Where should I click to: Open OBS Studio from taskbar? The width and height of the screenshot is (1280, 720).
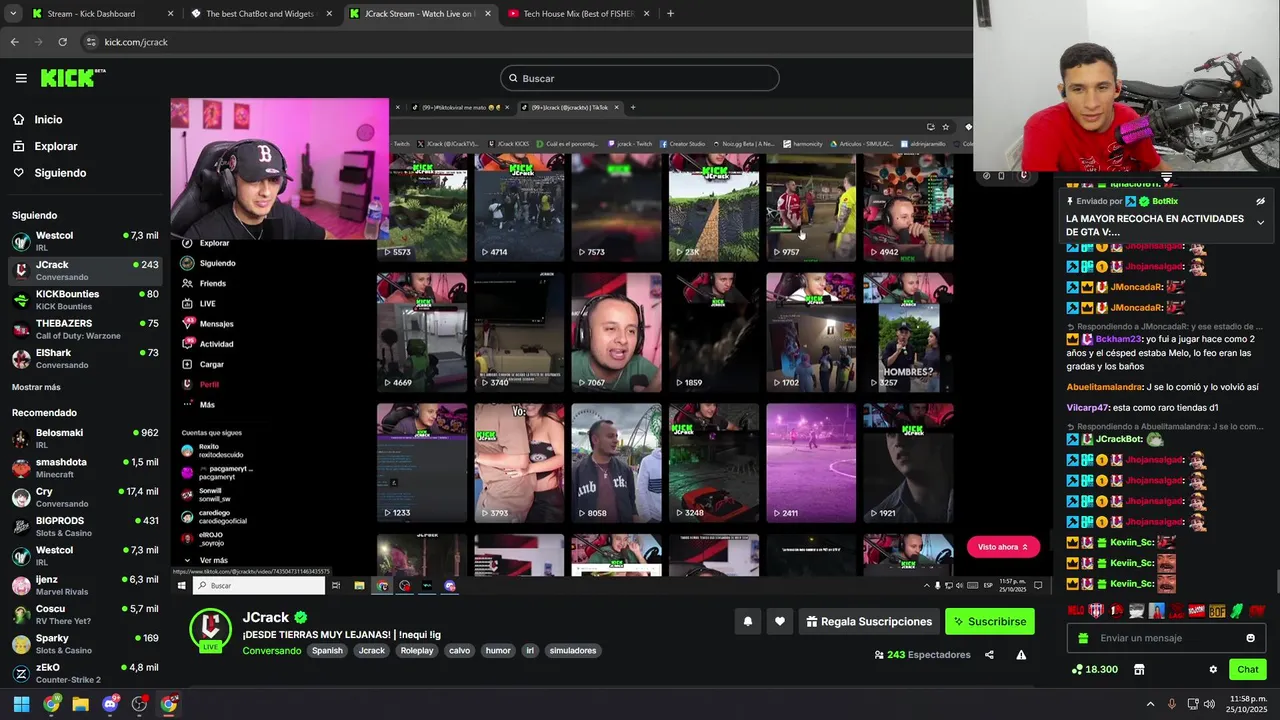(139, 704)
